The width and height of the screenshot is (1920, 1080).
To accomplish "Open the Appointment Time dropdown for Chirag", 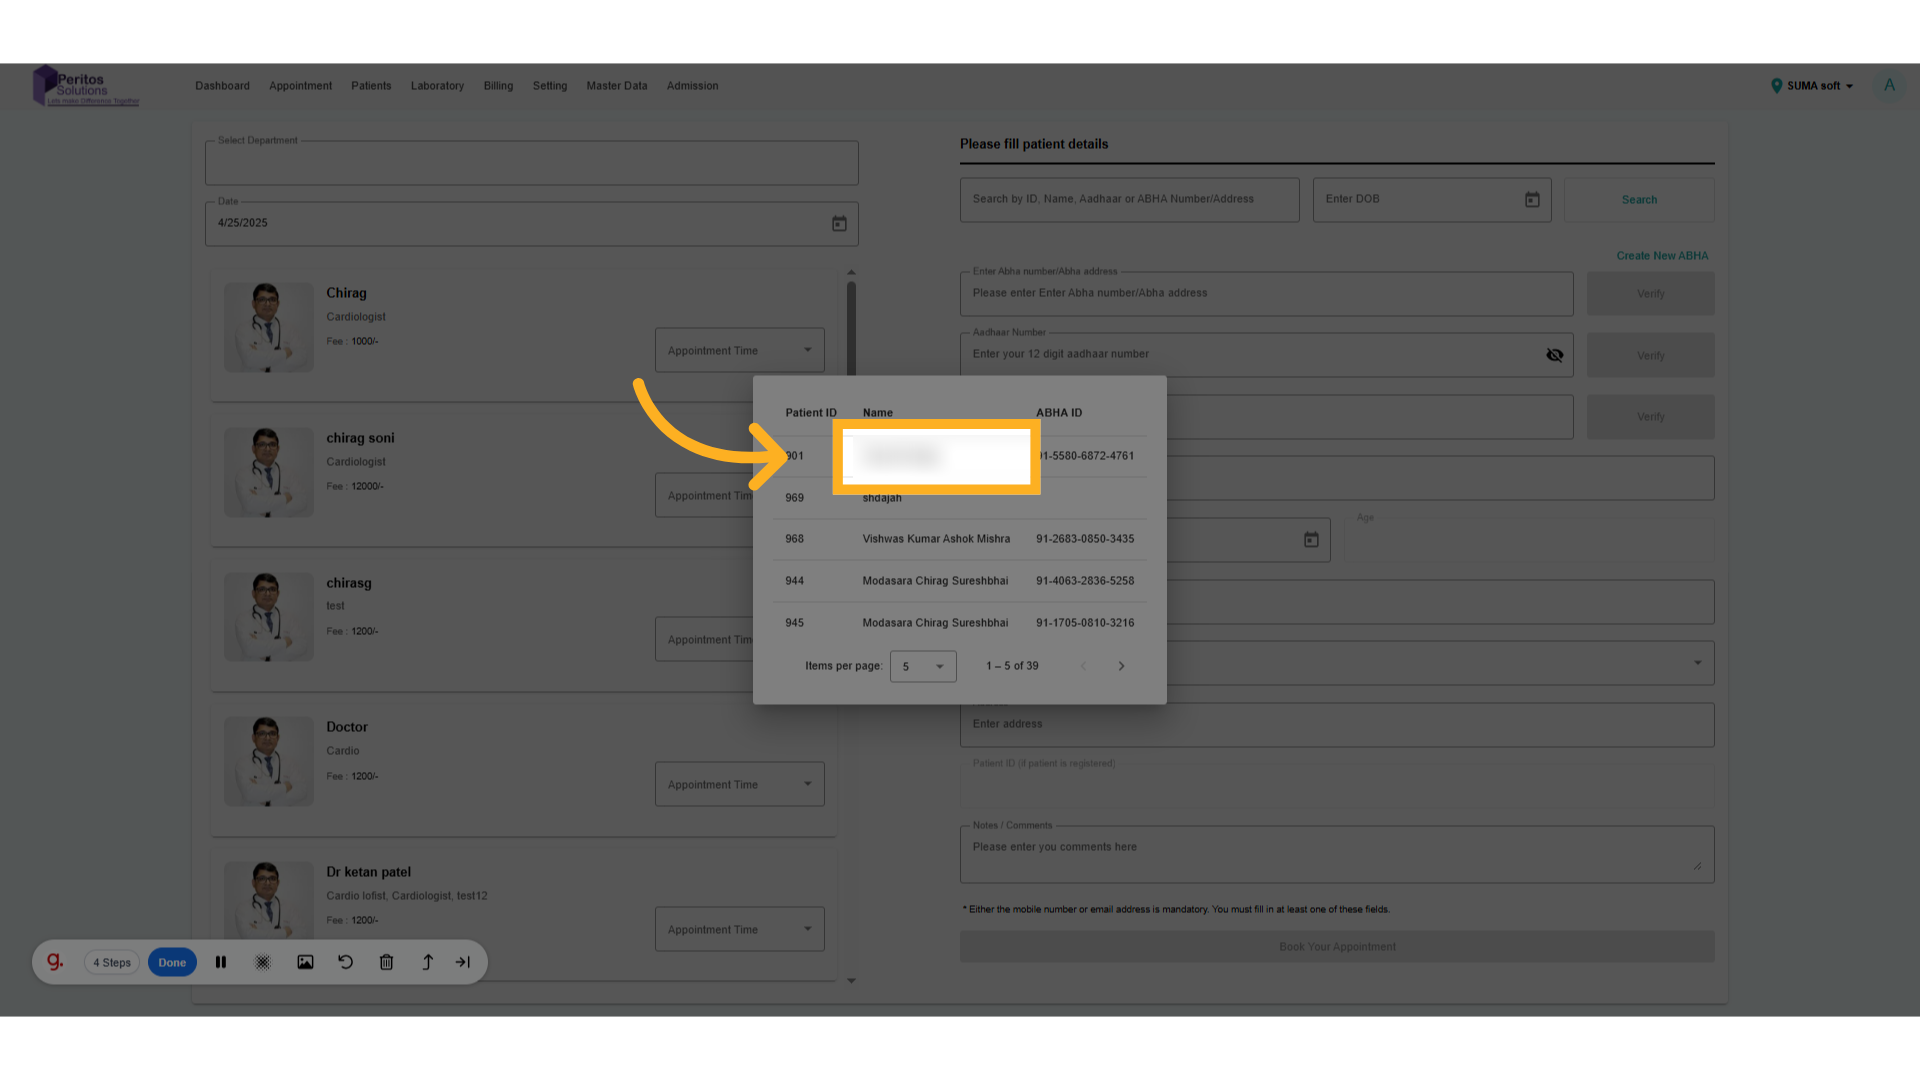I will tap(739, 349).
